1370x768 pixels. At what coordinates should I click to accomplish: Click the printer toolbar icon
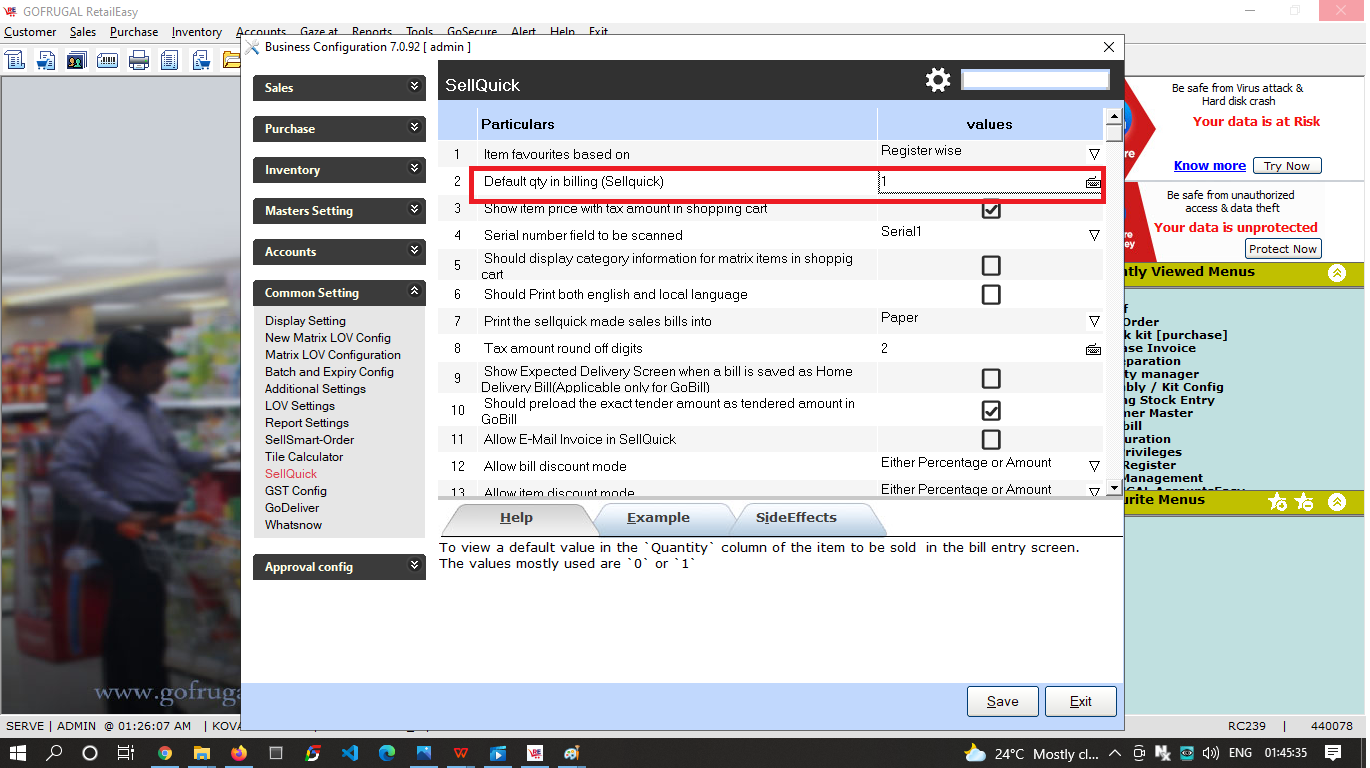click(x=139, y=60)
